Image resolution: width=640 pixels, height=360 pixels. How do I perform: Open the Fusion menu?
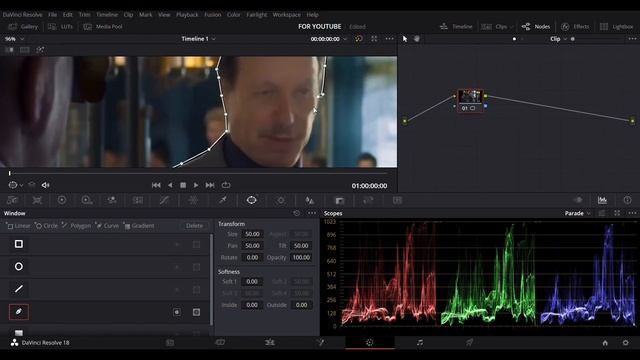212,15
